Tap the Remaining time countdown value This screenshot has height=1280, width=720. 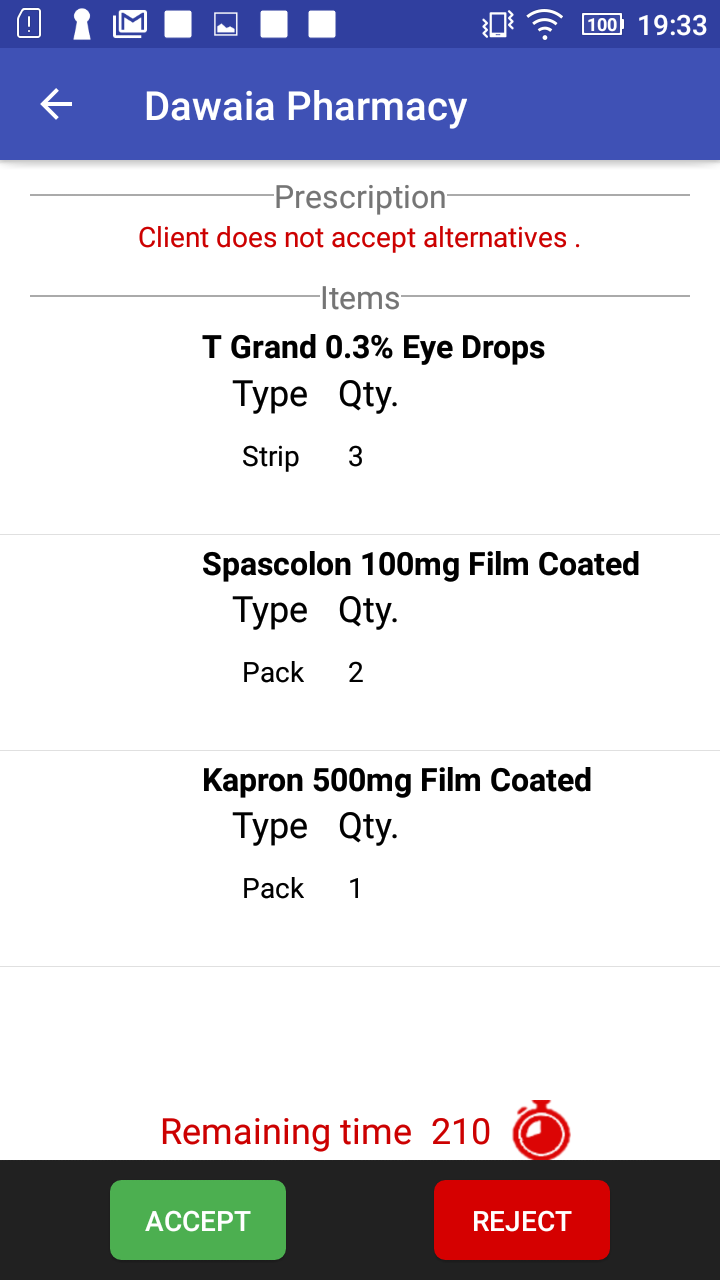461,1132
